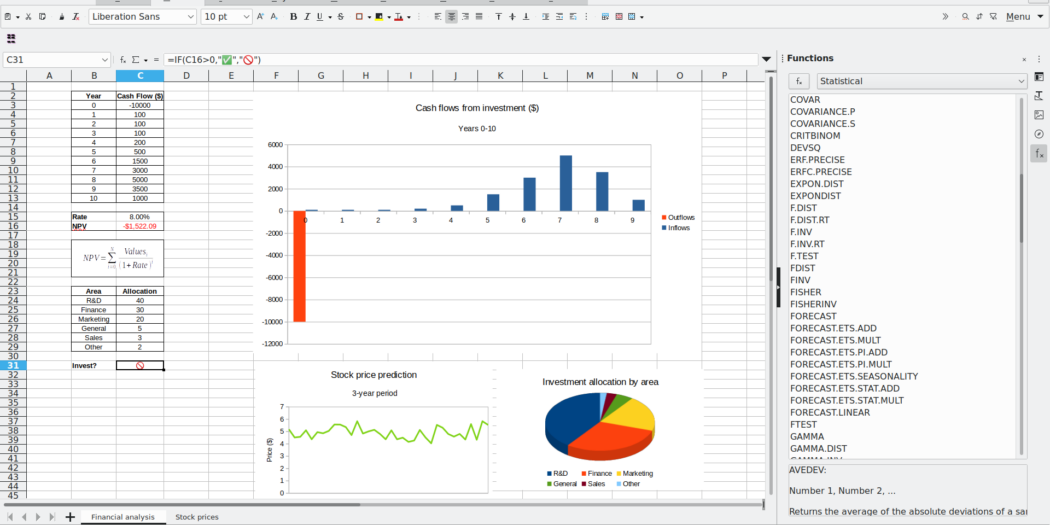1050x525 pixels.
Task: Open the Styles deck in the sidebar
Action: pyautogui.click(x=1039, y=96)
